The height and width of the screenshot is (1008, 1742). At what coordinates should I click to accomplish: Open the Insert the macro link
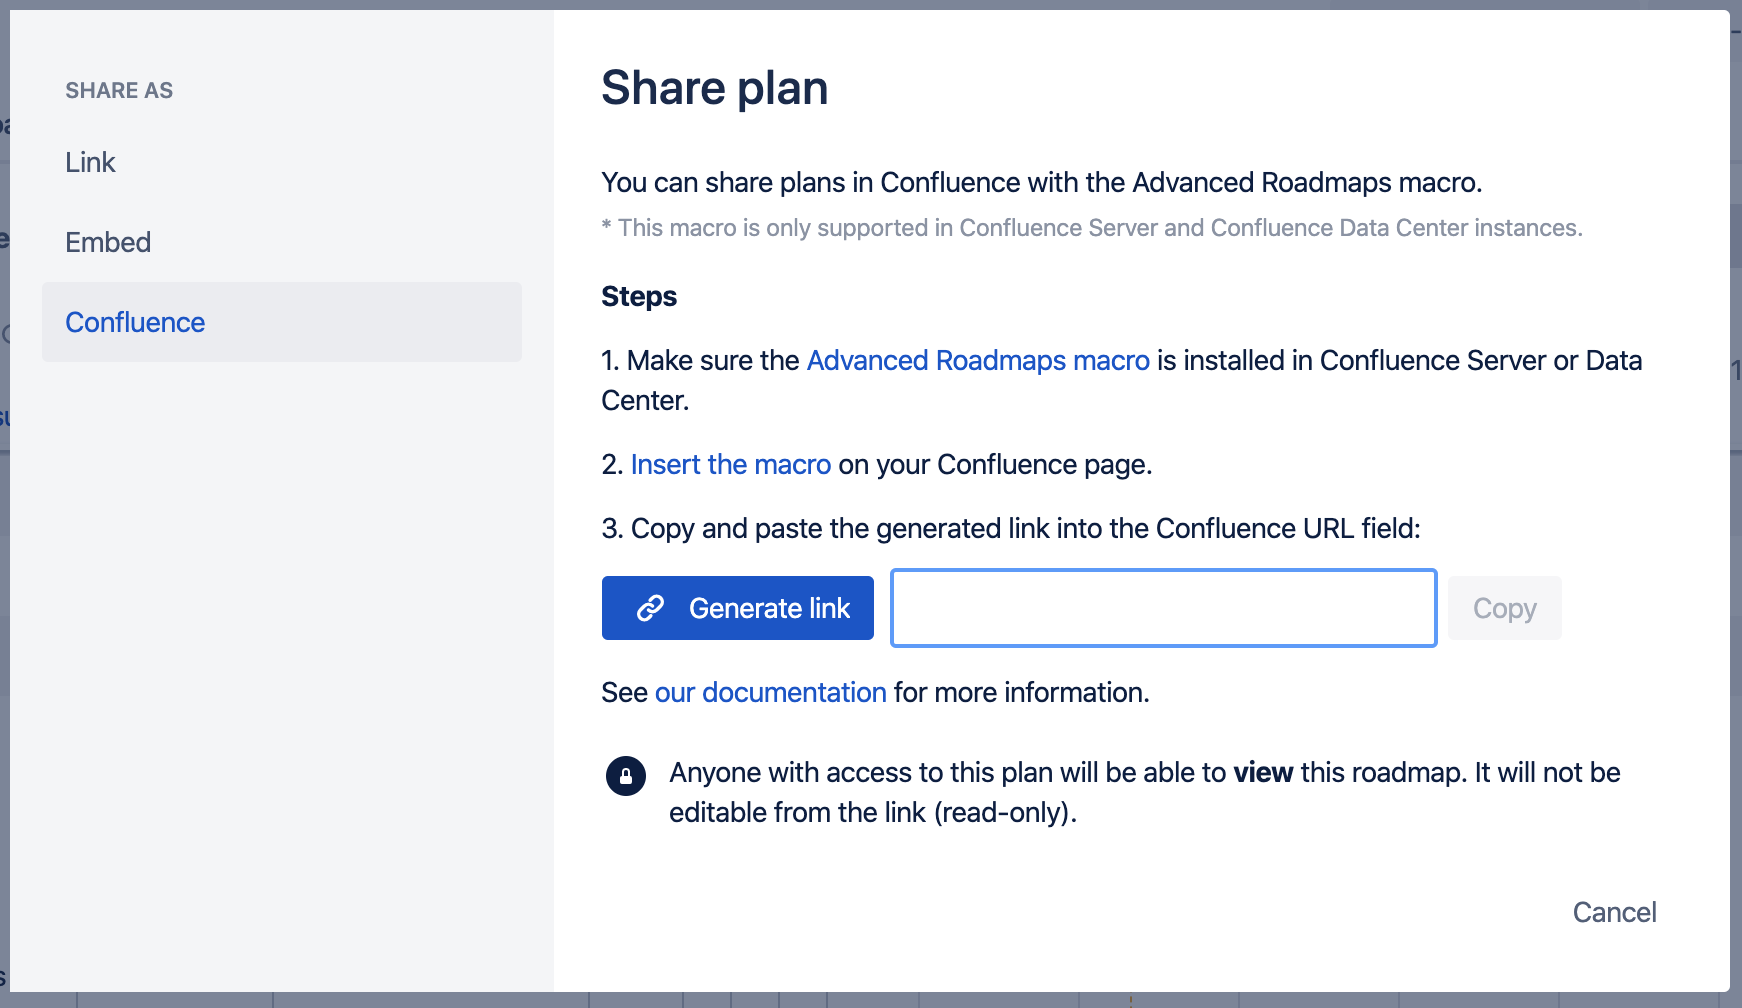(731, 464)
